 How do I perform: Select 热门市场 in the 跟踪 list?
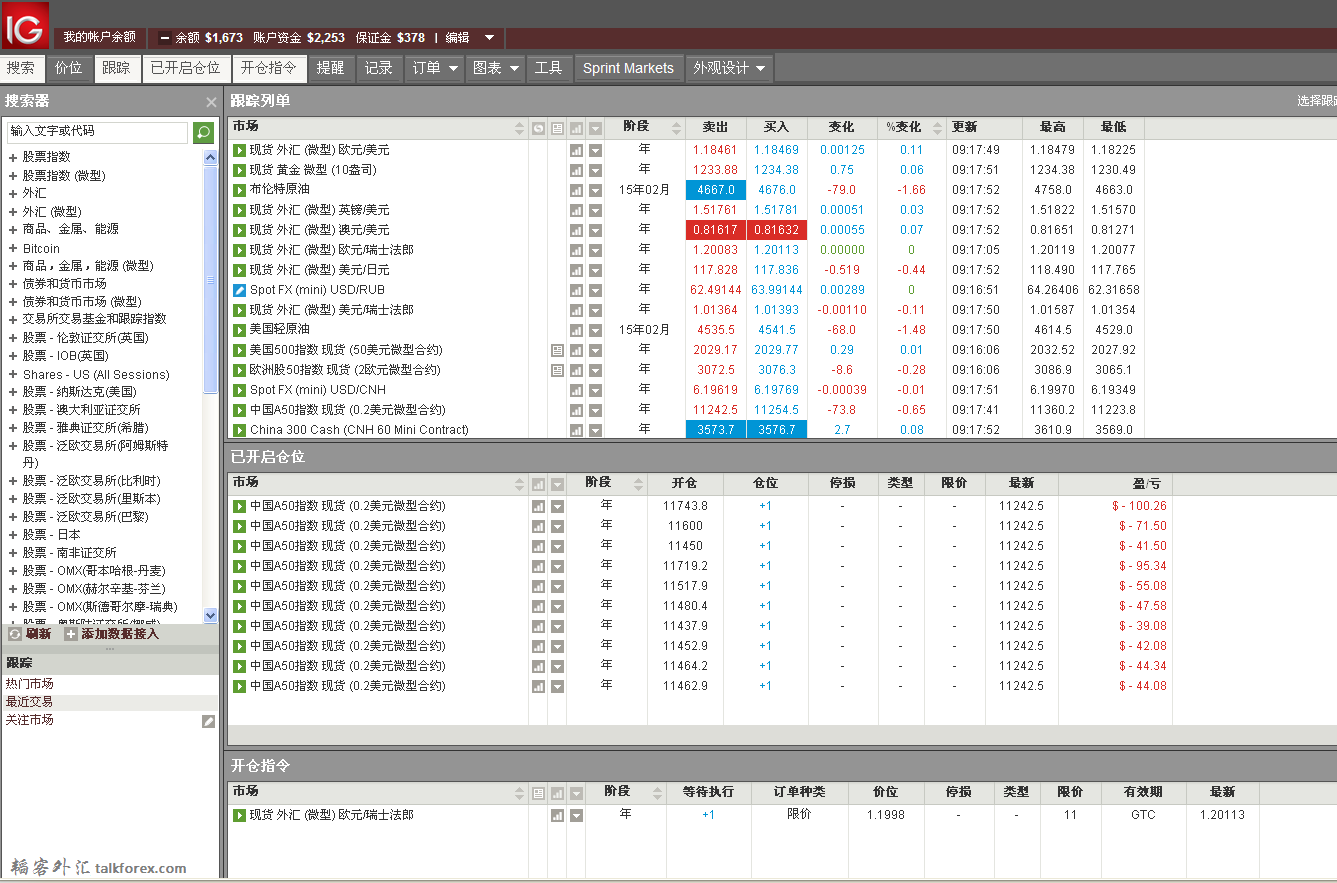coord(29,684)
